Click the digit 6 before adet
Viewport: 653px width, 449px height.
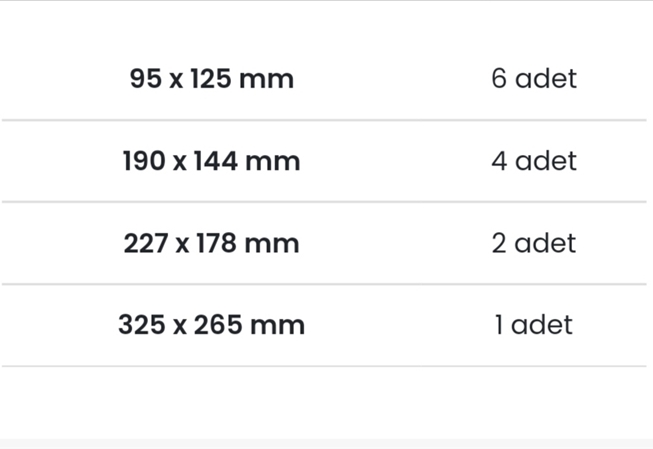tap(499, 78)
